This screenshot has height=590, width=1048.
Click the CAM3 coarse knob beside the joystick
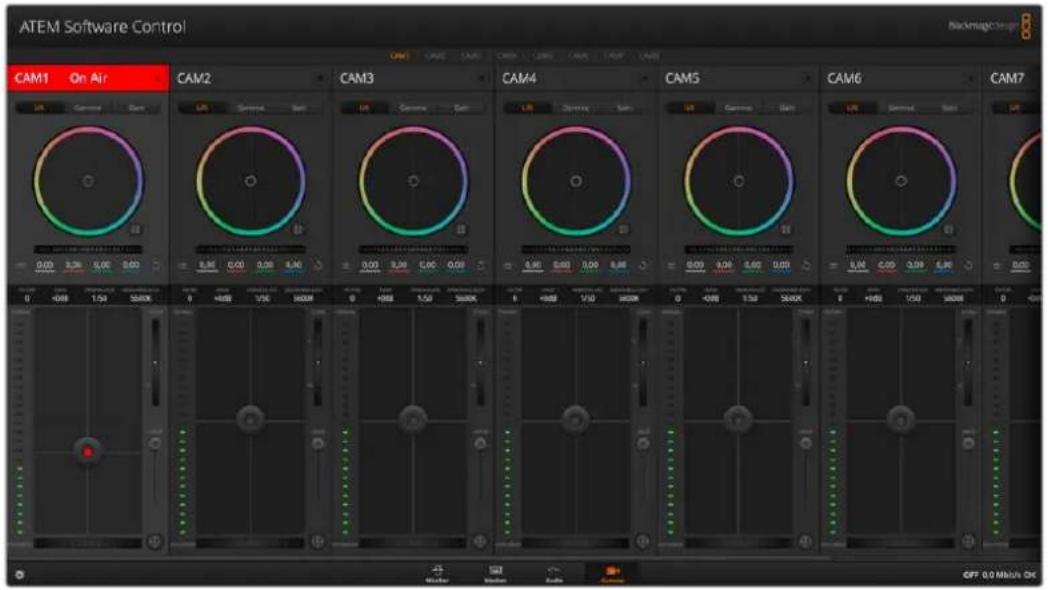tap(481, 443)
